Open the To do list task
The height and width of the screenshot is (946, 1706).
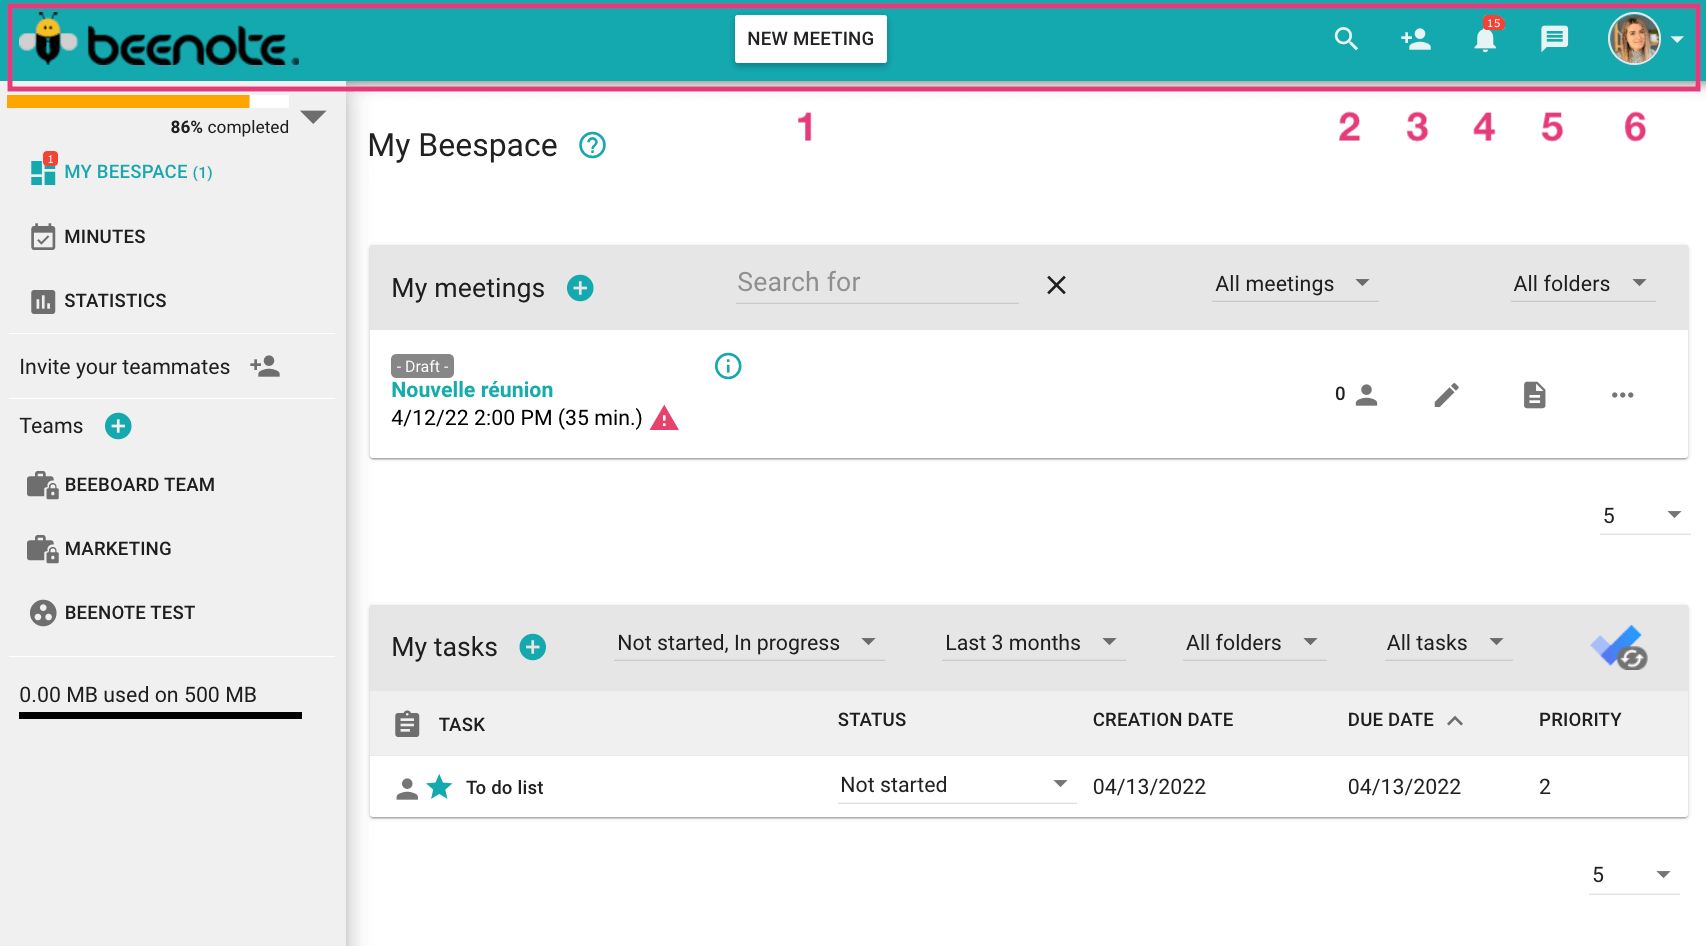pos(504,788)
